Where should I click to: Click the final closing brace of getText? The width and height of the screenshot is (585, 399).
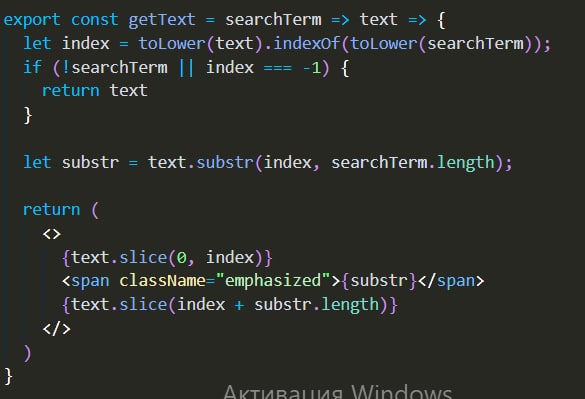(8, 376)
